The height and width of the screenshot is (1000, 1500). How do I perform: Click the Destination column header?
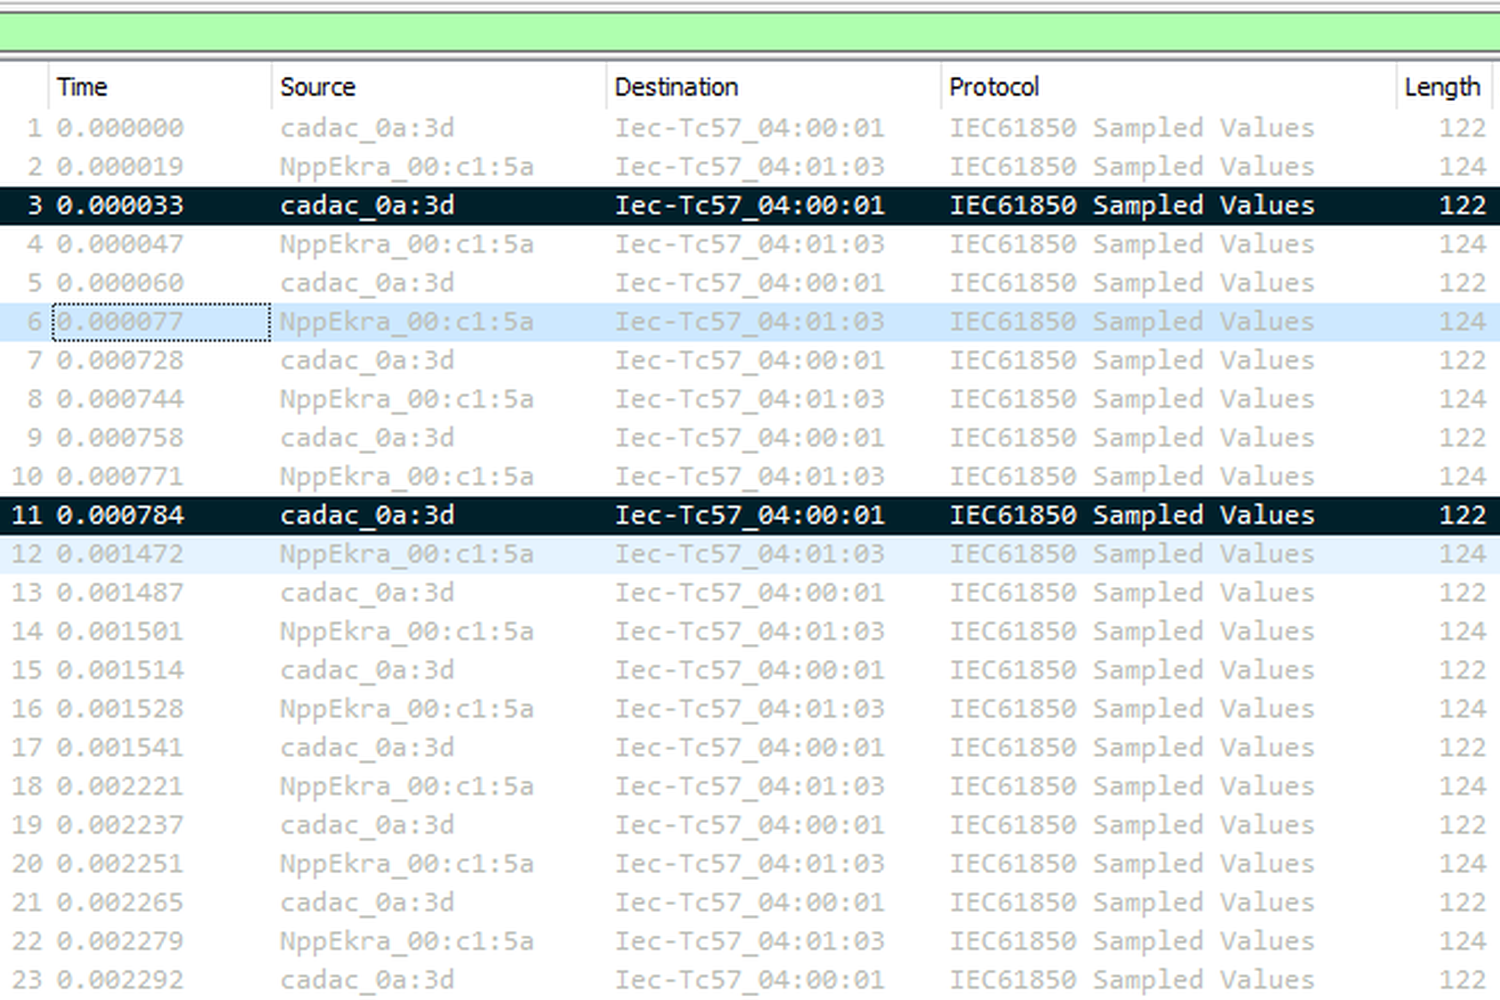[x=773, y=87]
